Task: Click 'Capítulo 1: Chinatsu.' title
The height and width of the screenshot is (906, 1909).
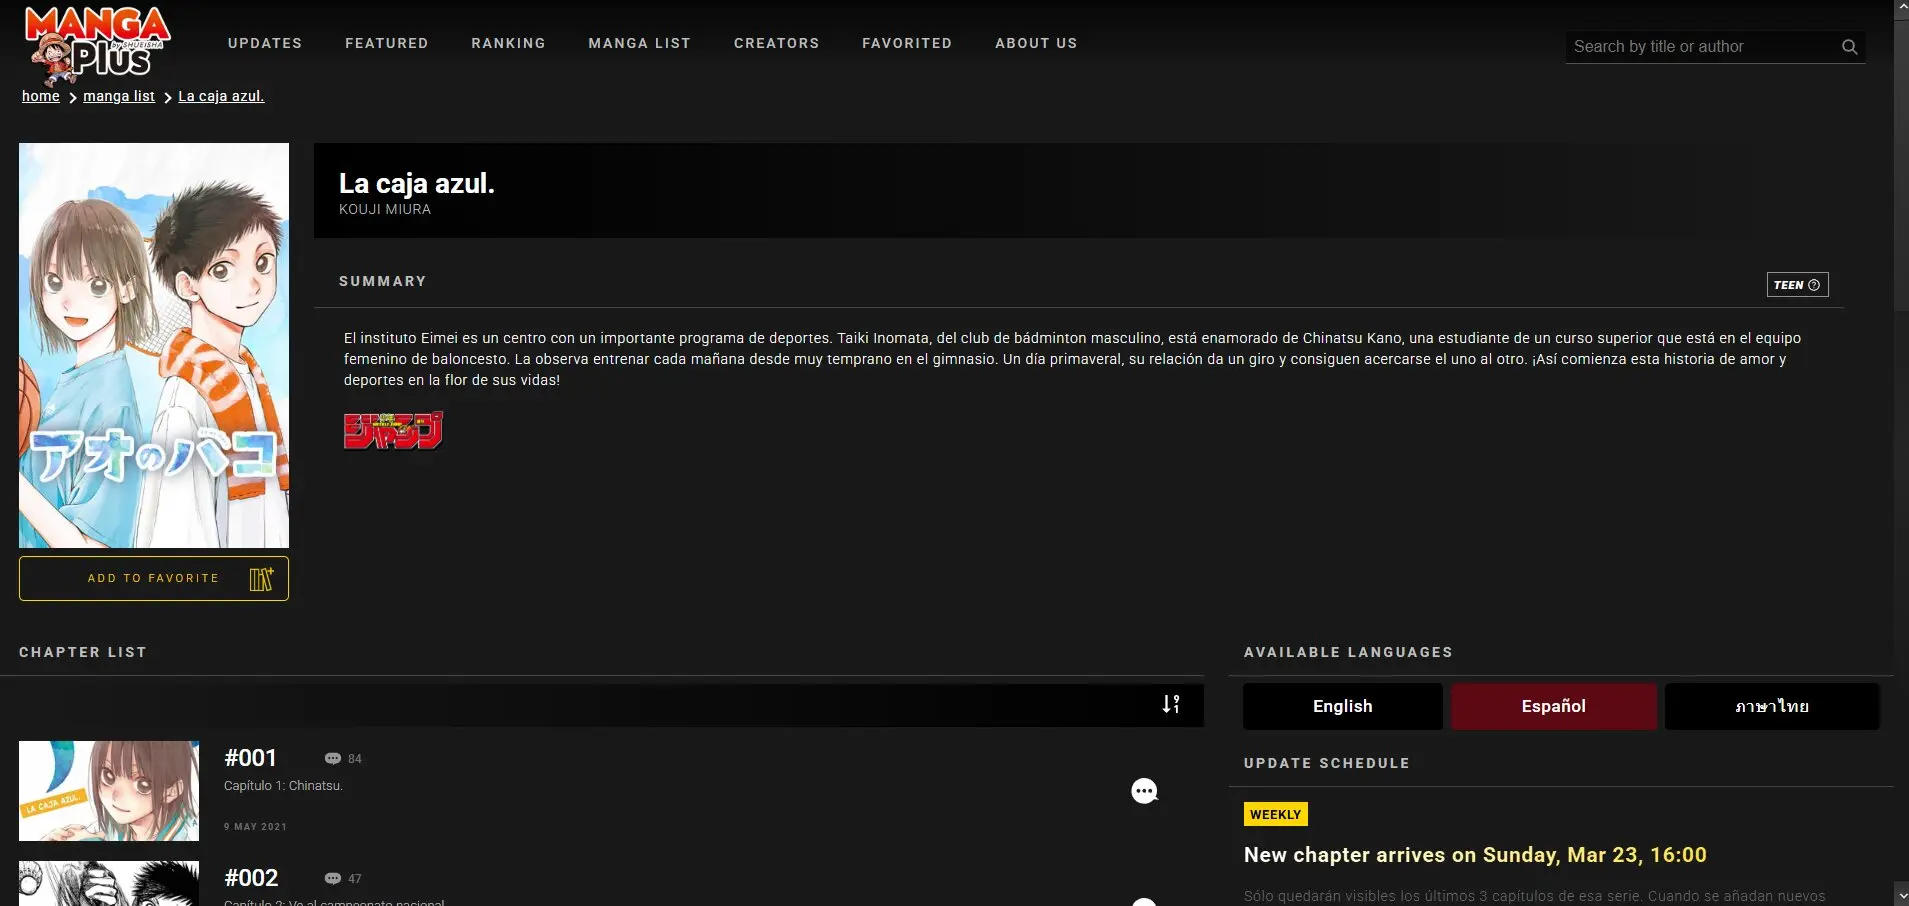Action: tap(283, 786)
